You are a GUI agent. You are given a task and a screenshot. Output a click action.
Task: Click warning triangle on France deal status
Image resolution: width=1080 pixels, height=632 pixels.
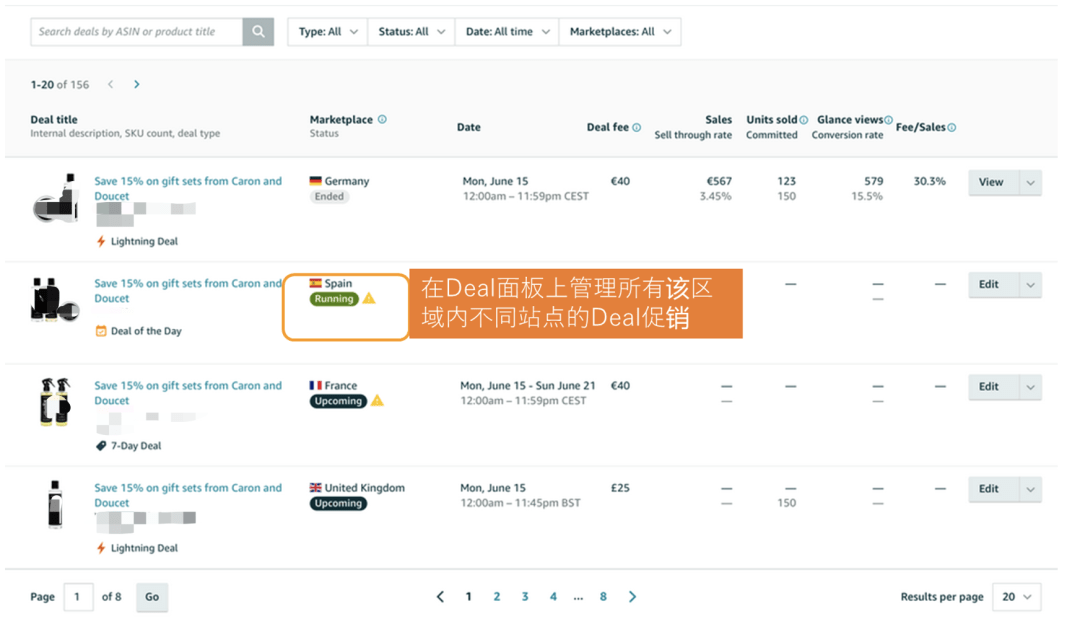(x=377, y=401)
